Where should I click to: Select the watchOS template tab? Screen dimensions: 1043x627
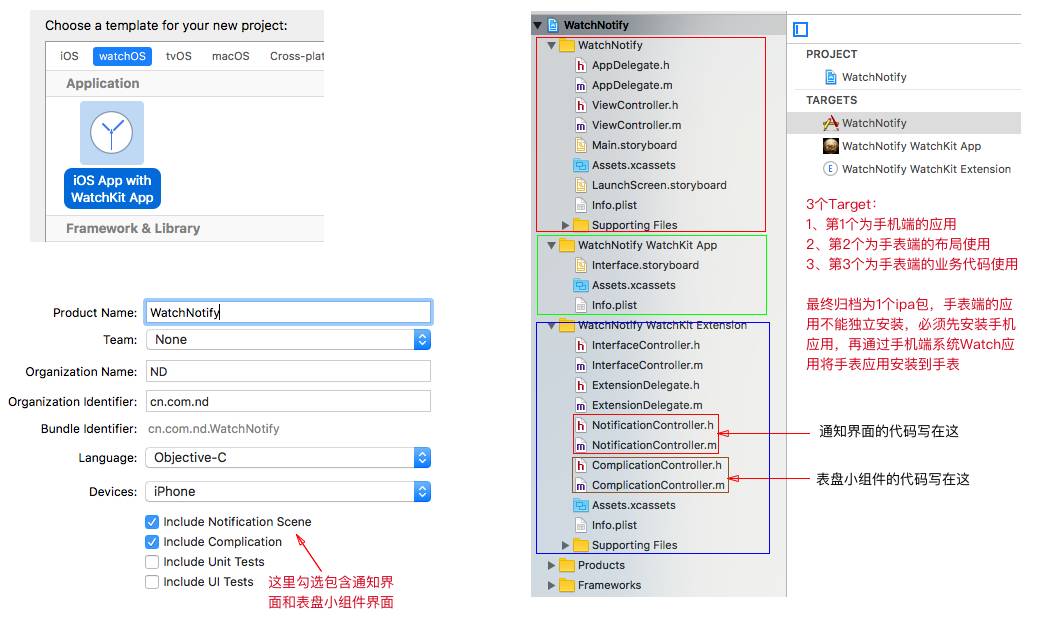tap(122, 56)
